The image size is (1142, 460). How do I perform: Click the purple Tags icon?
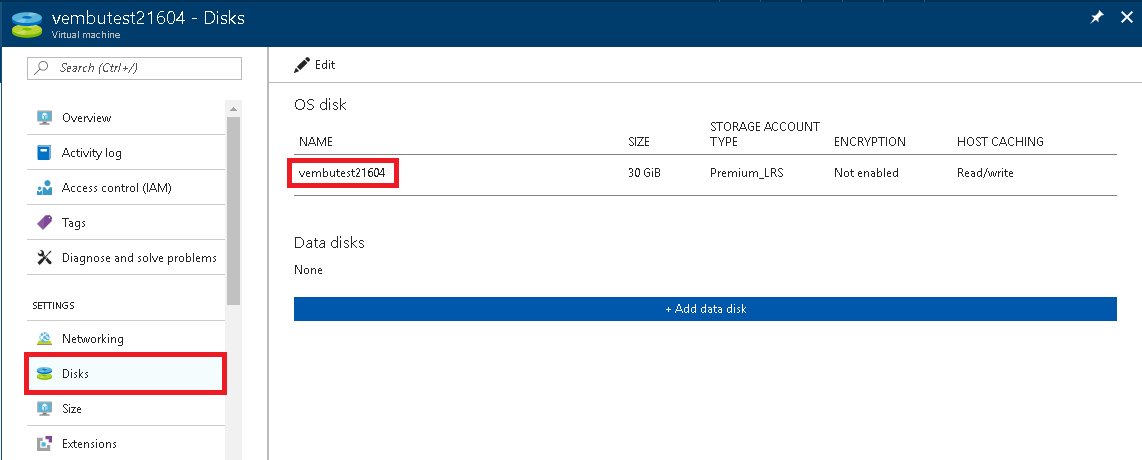44,223
